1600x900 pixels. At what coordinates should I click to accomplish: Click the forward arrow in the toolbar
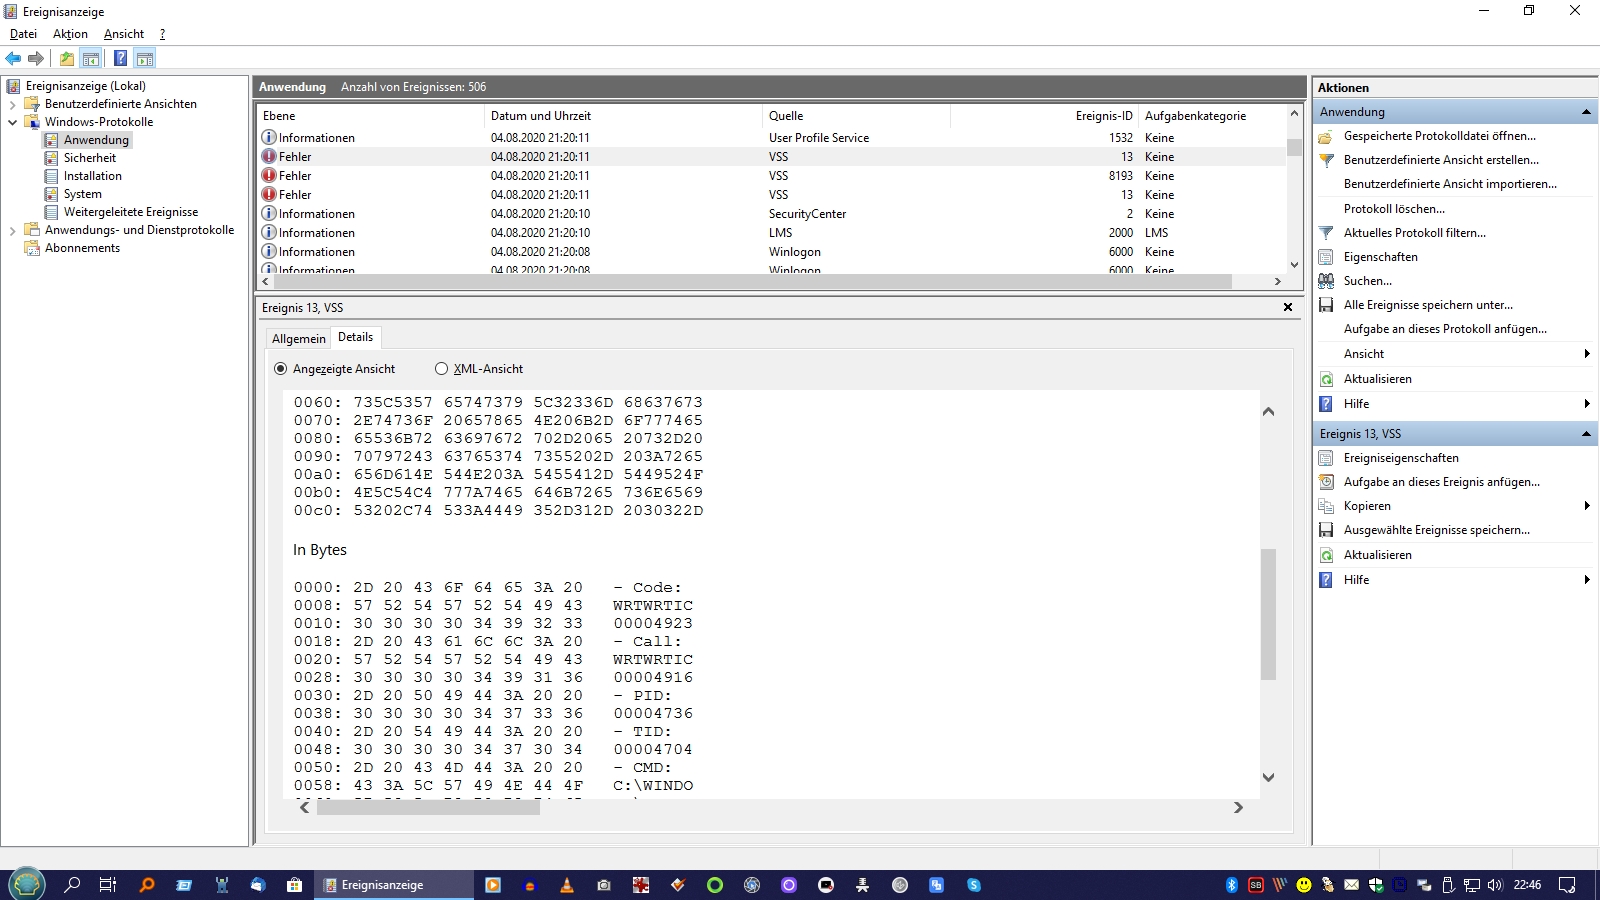tap(36, 59)
